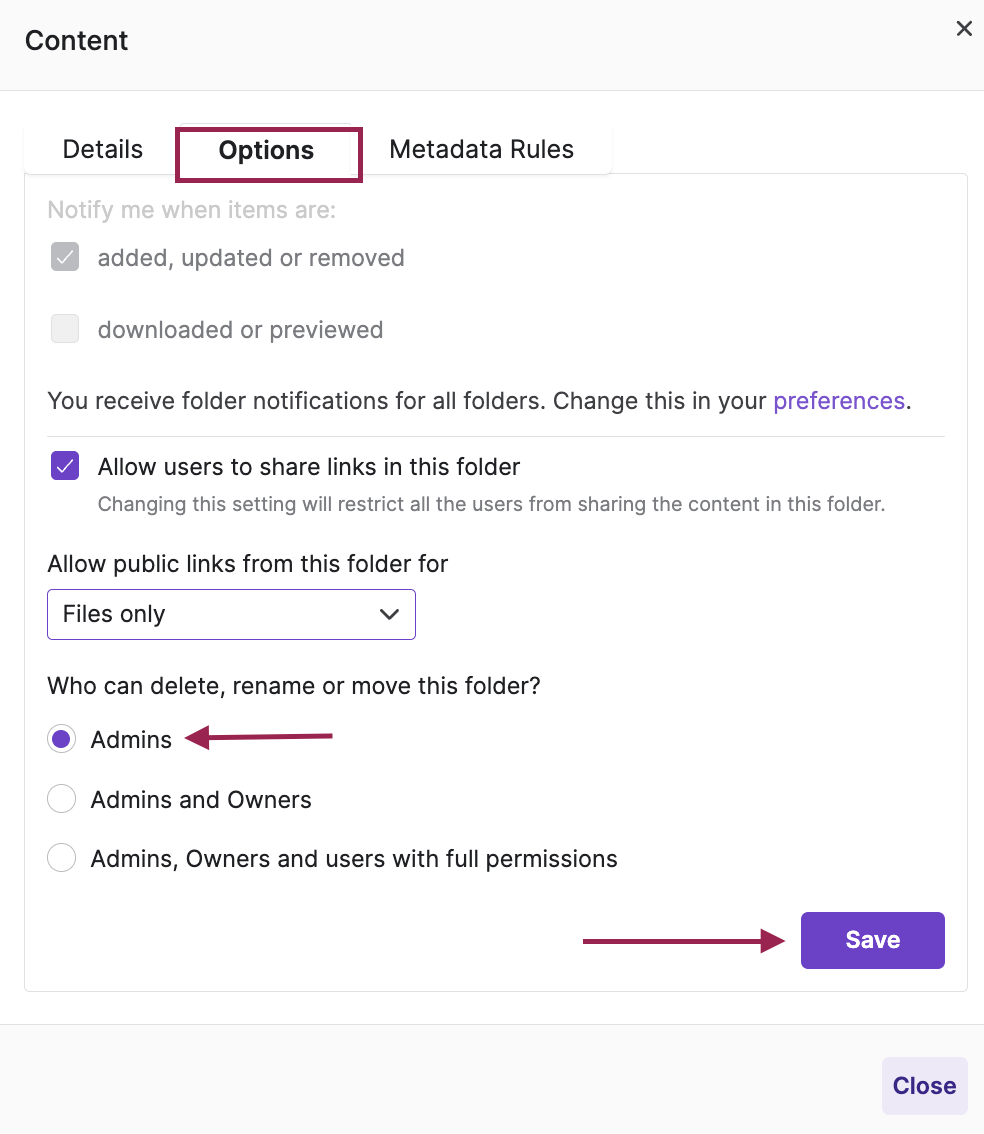The height and width of the screenshot is (1134, 984).
Task: Select the full permissions users radio option
Action: coord(62,858)
